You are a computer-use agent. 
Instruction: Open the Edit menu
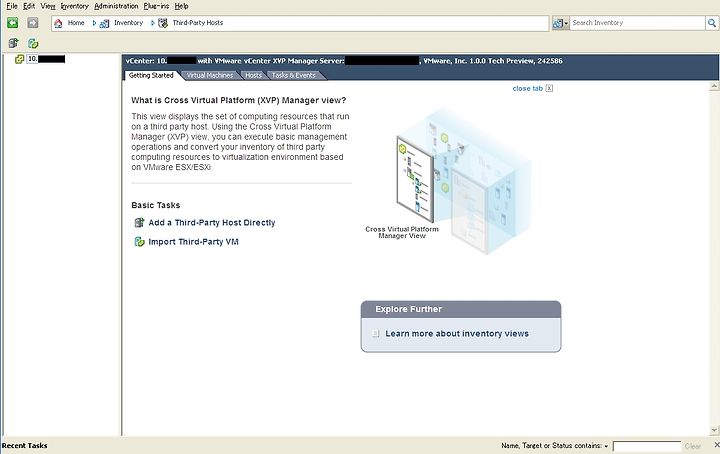29,6
